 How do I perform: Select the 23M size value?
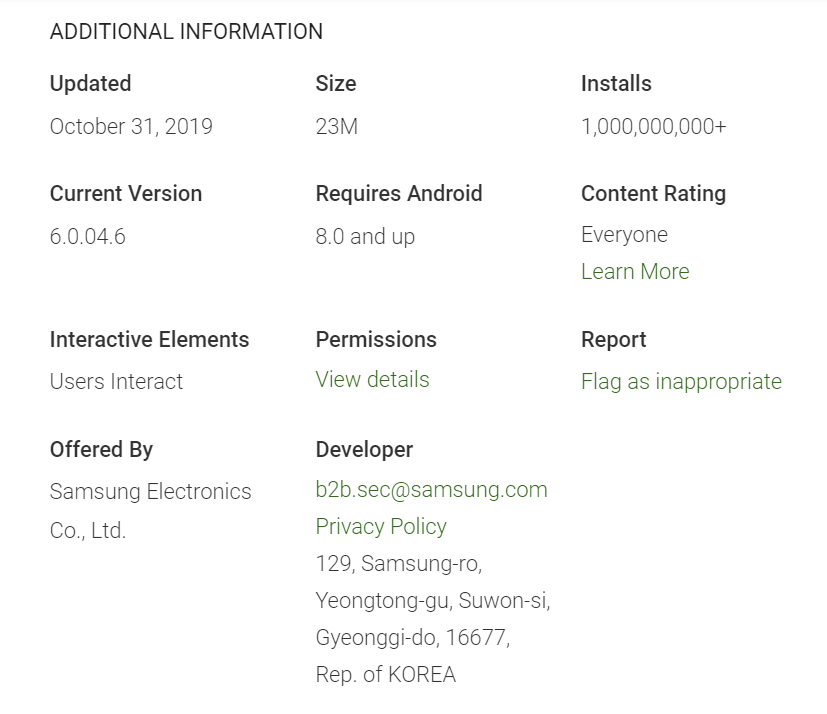tap(336, 127)
